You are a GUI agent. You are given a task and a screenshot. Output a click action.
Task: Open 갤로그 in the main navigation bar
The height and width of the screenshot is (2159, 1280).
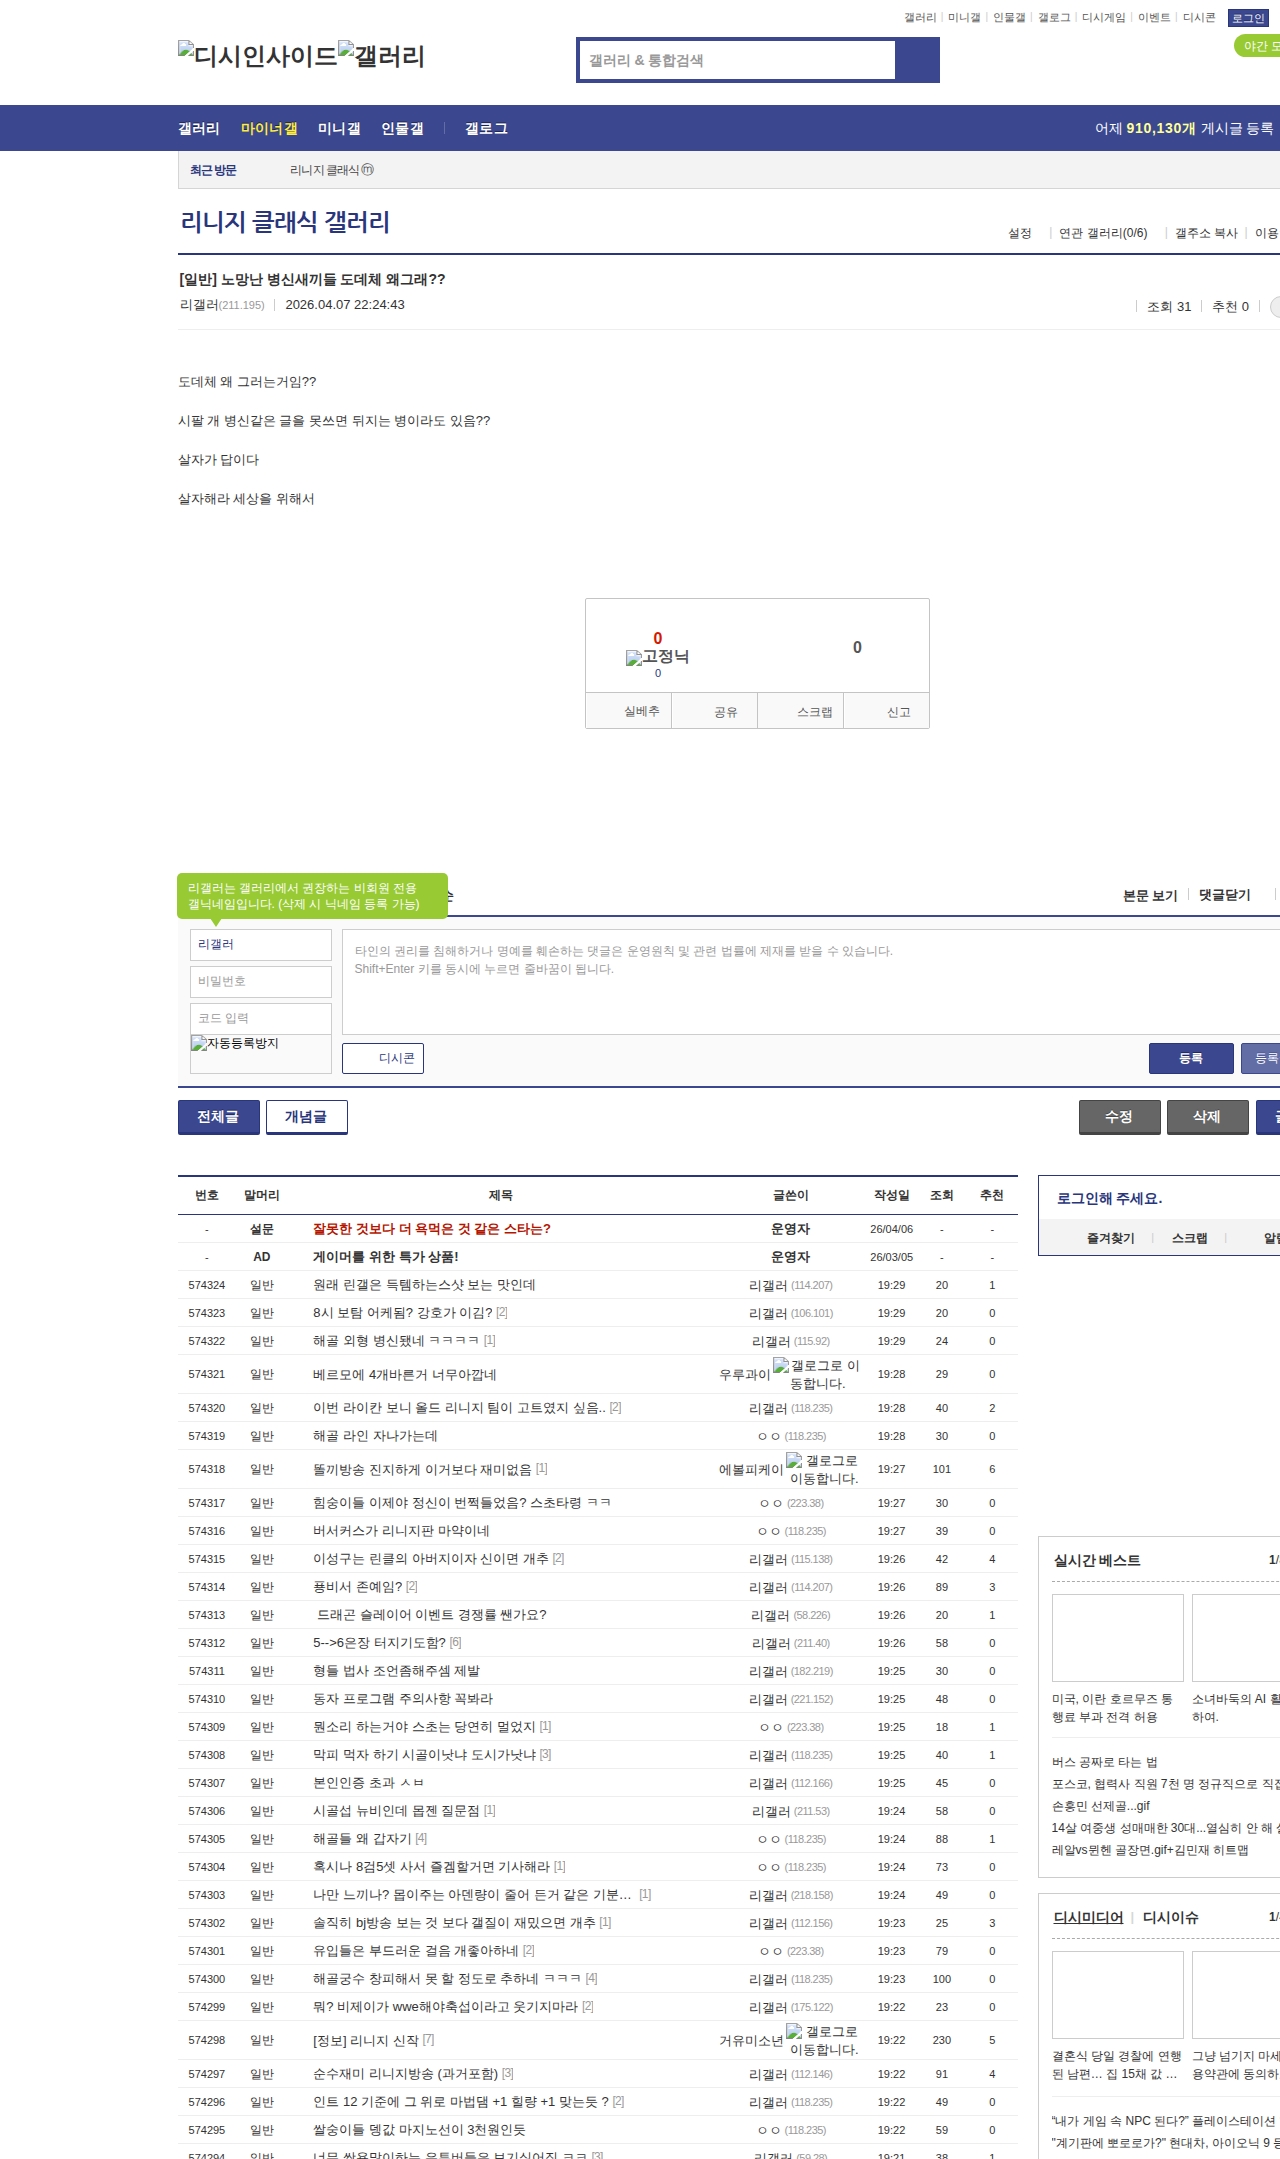click(x=486, y=129)
